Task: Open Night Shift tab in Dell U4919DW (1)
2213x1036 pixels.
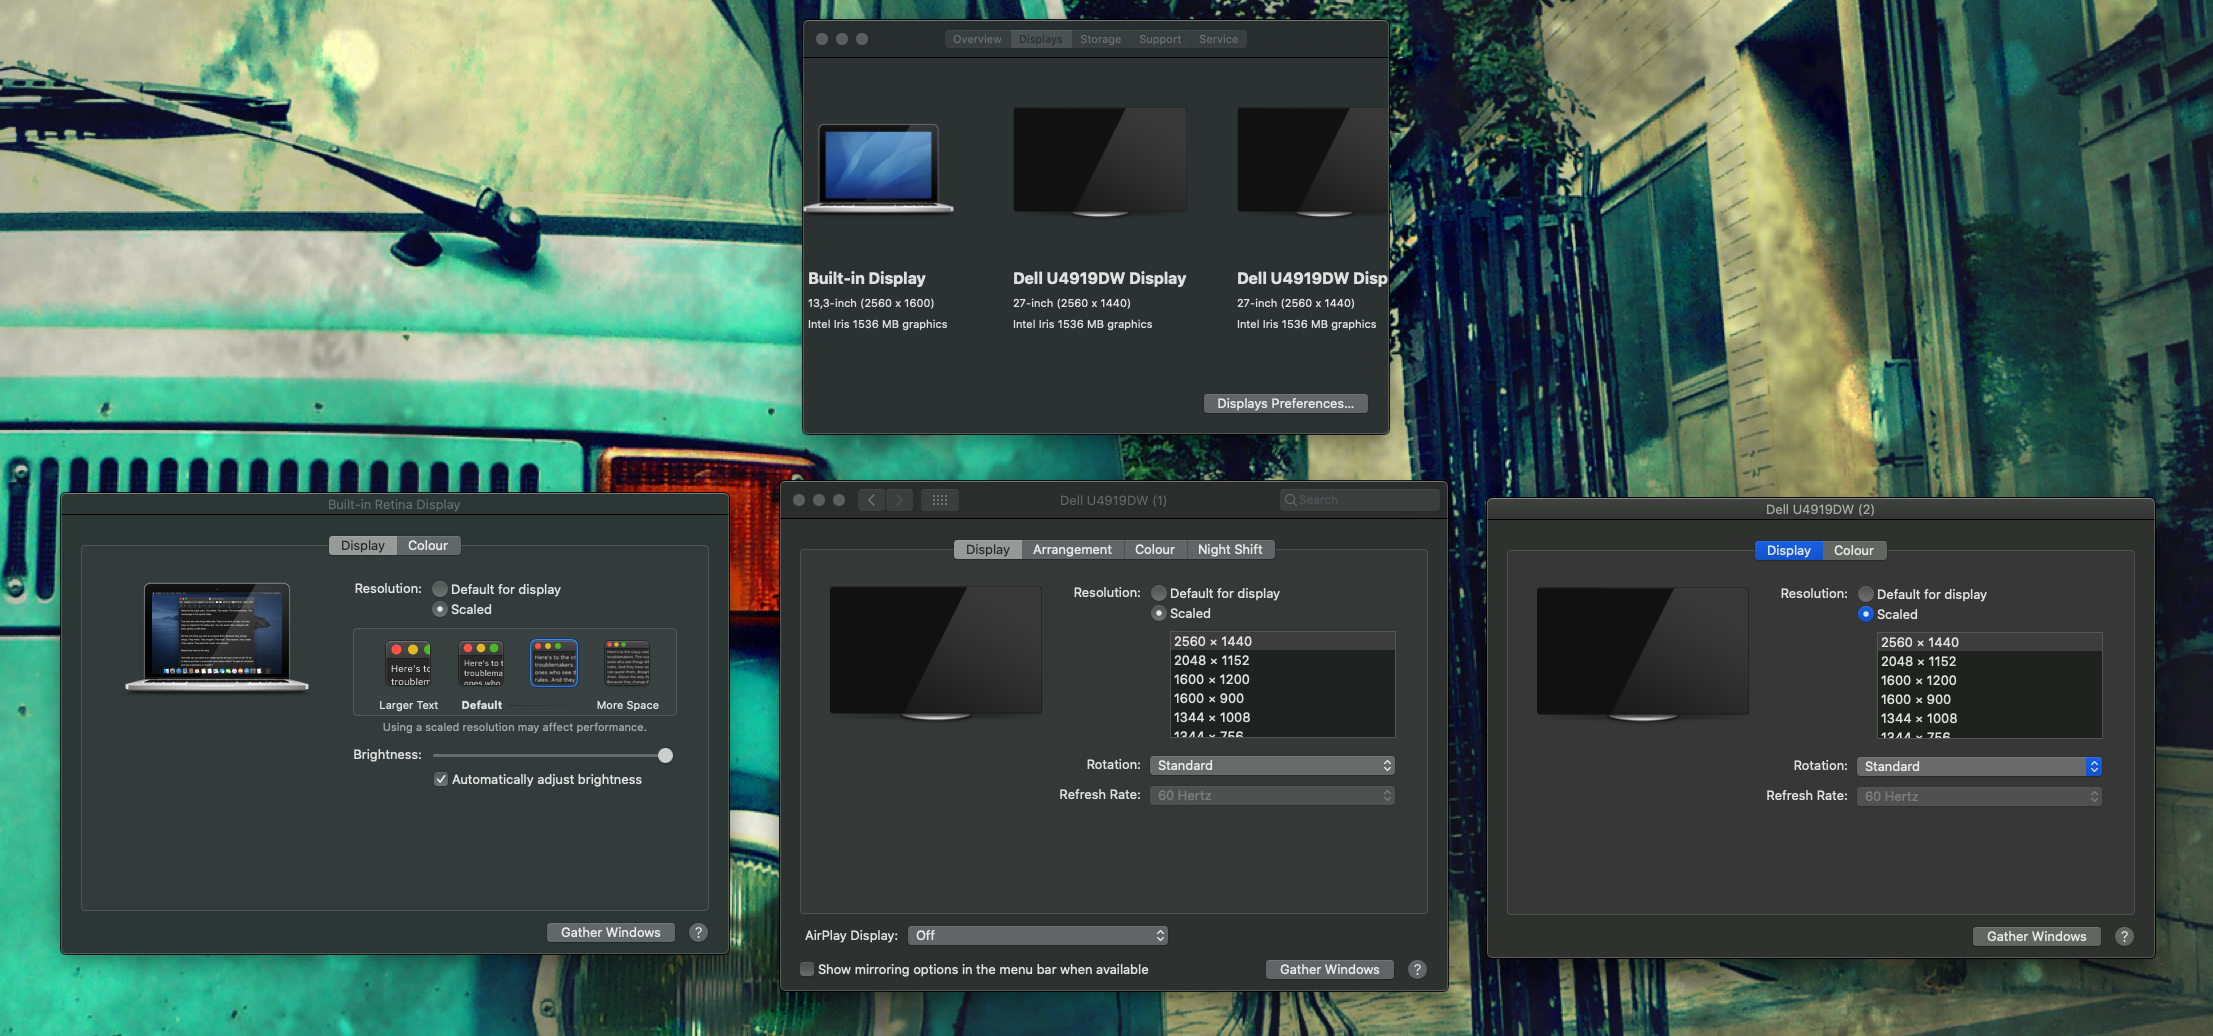Action: (1230, 549)
